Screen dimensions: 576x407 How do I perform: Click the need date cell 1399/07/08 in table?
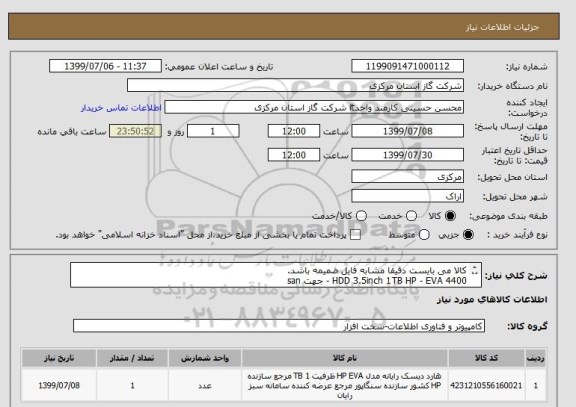click(x=59, y=386)
